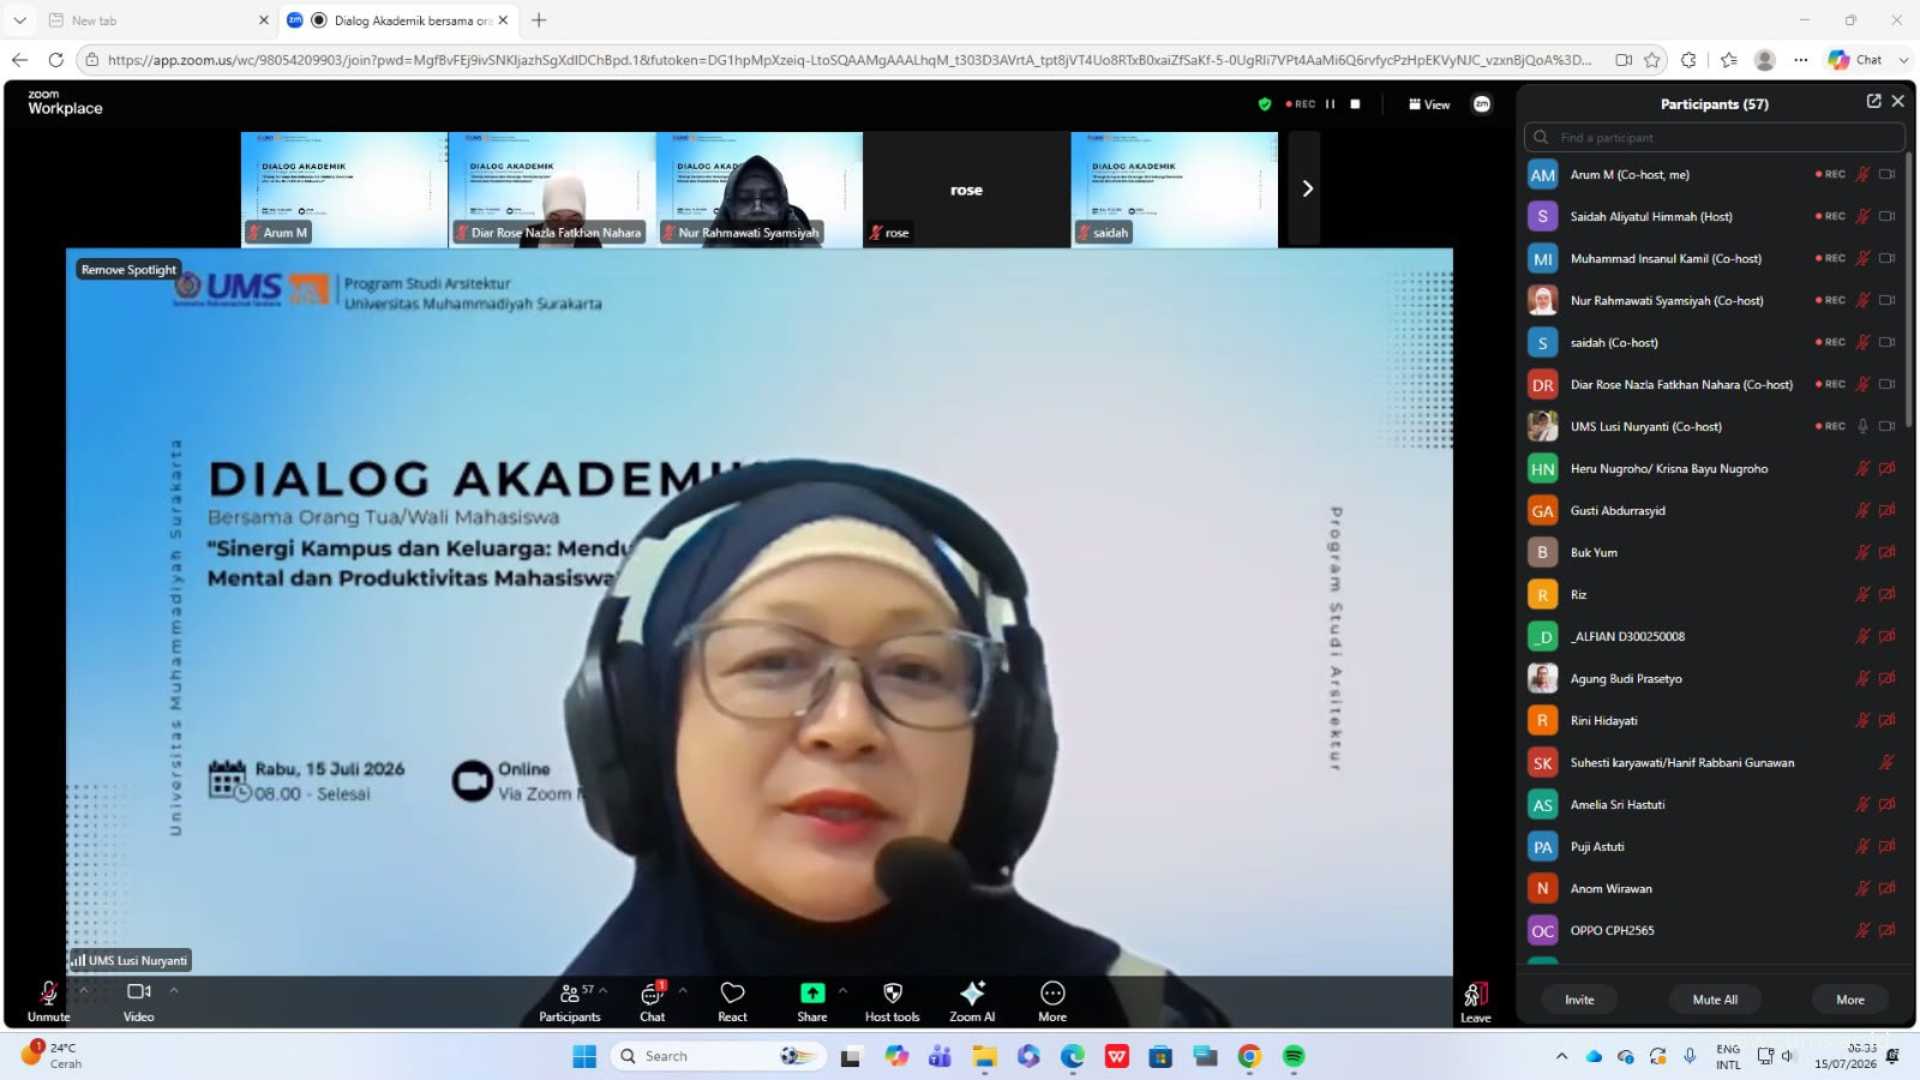Click the browser Back arrow
This screenshot has width=1920, height=1080.
click(x=20, y=60)
